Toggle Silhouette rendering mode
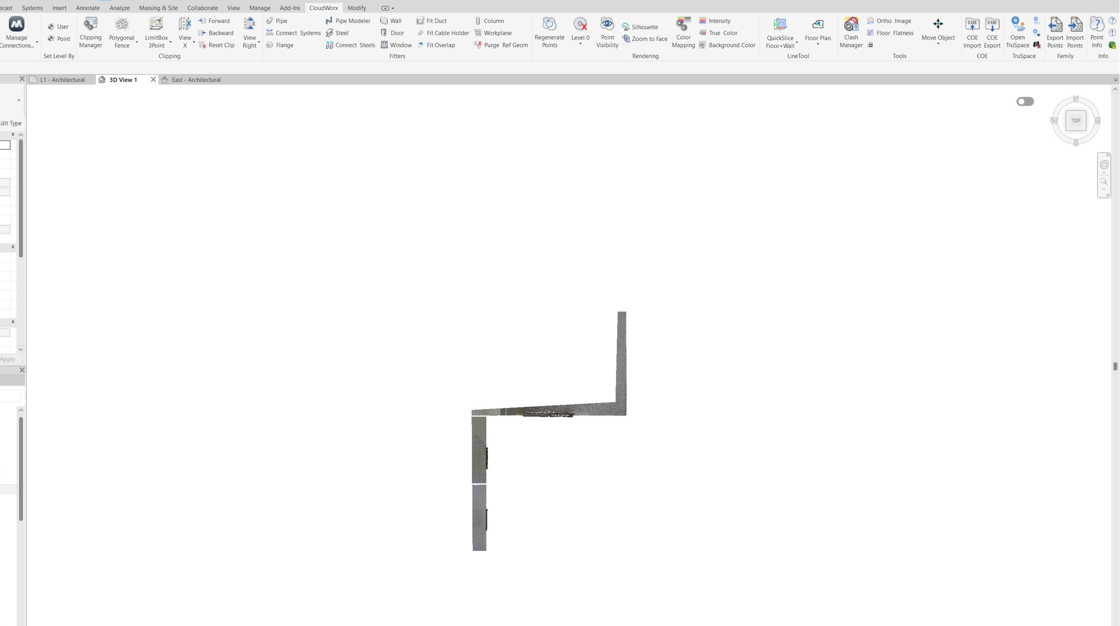This screenshot has height=626, width=1120. [640, 27]
